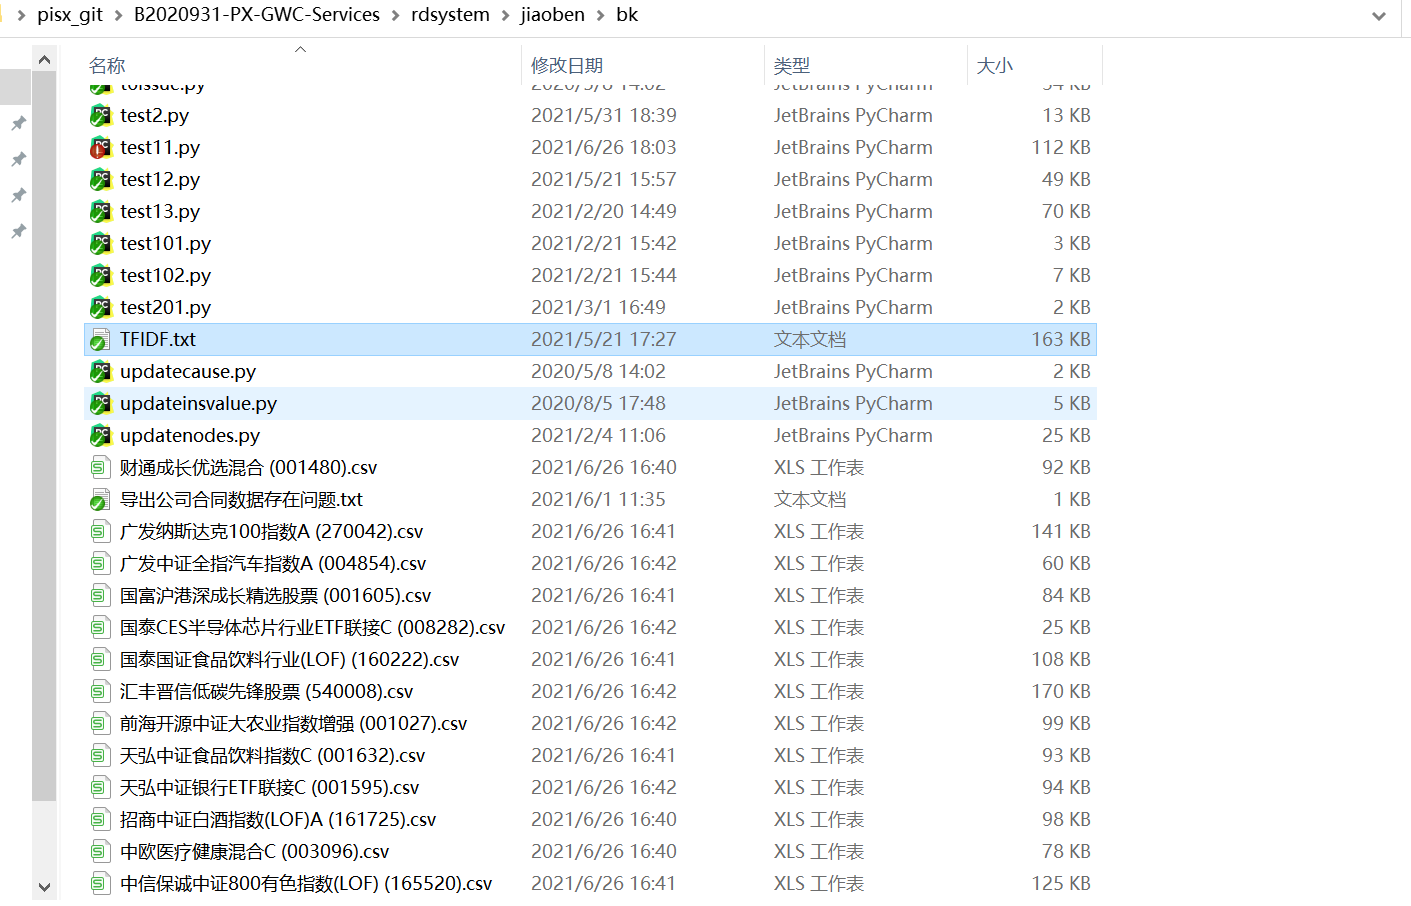Click the 天弘中证食品饮料指数C csv icon

[100, 755]
